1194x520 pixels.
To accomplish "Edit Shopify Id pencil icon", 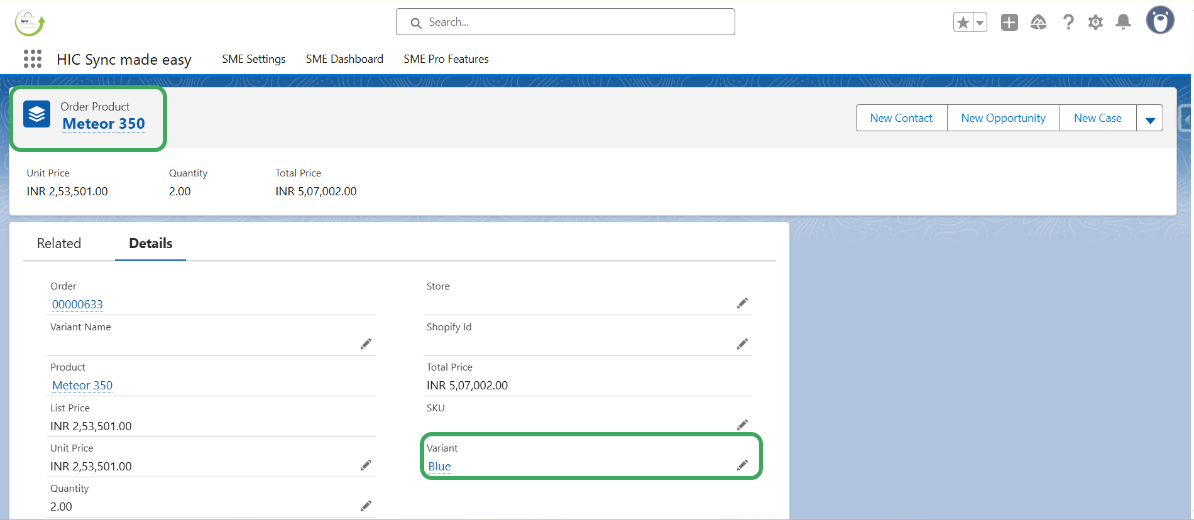I will (742, 344).
